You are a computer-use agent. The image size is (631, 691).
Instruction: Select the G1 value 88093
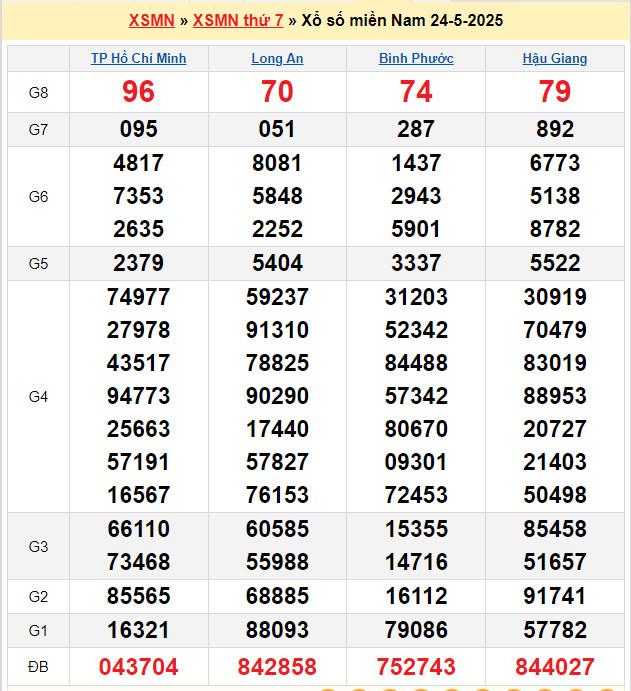[277, 630]
